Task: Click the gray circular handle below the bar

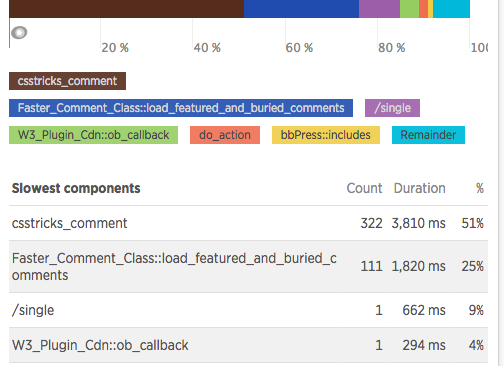Action: pyautogui.click(x=19, y=33)
